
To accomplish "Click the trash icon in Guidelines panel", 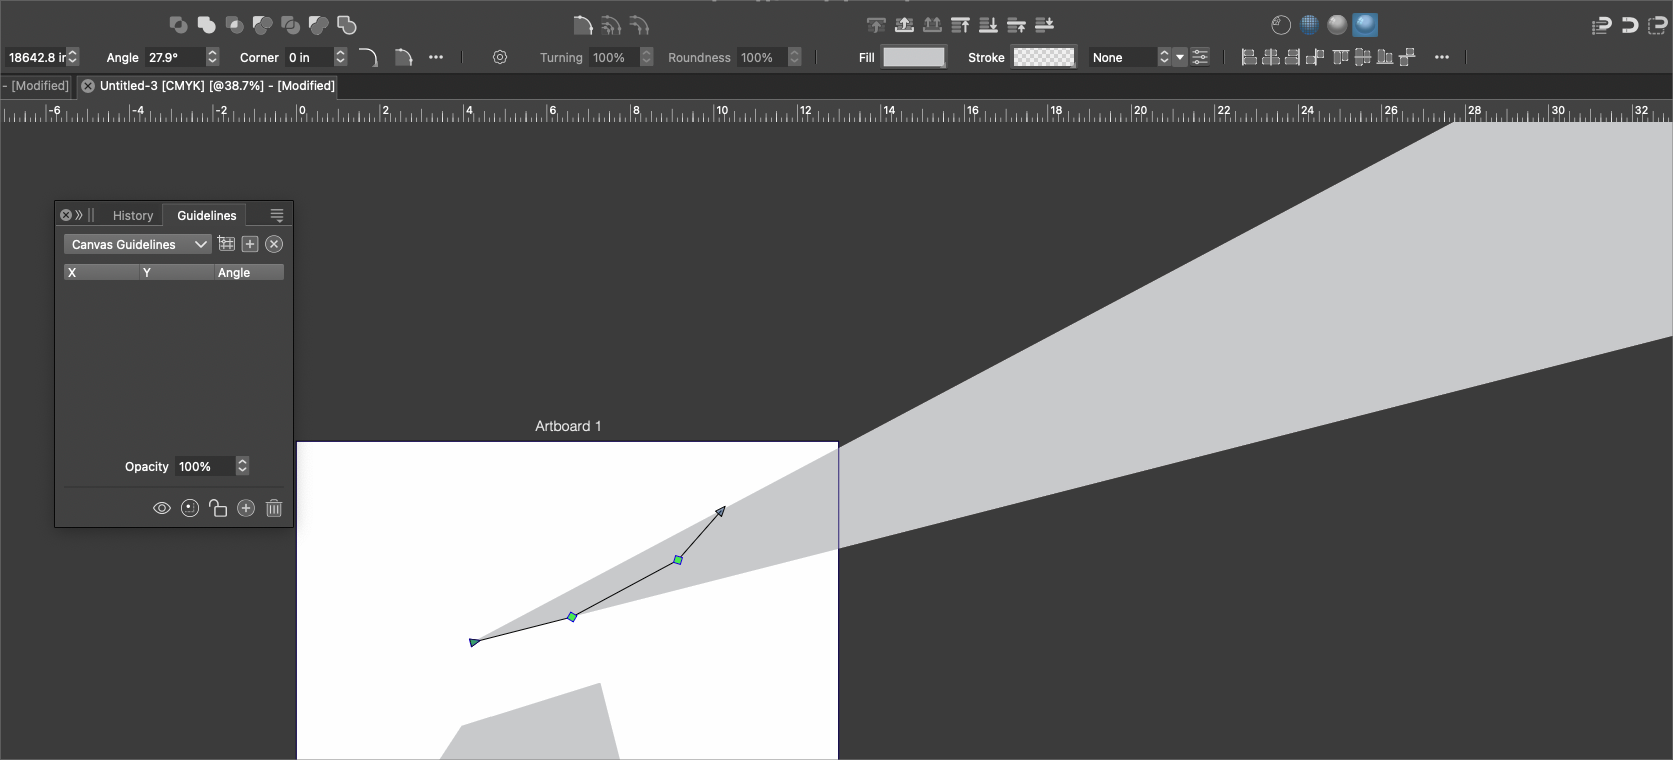I will 274,508.
